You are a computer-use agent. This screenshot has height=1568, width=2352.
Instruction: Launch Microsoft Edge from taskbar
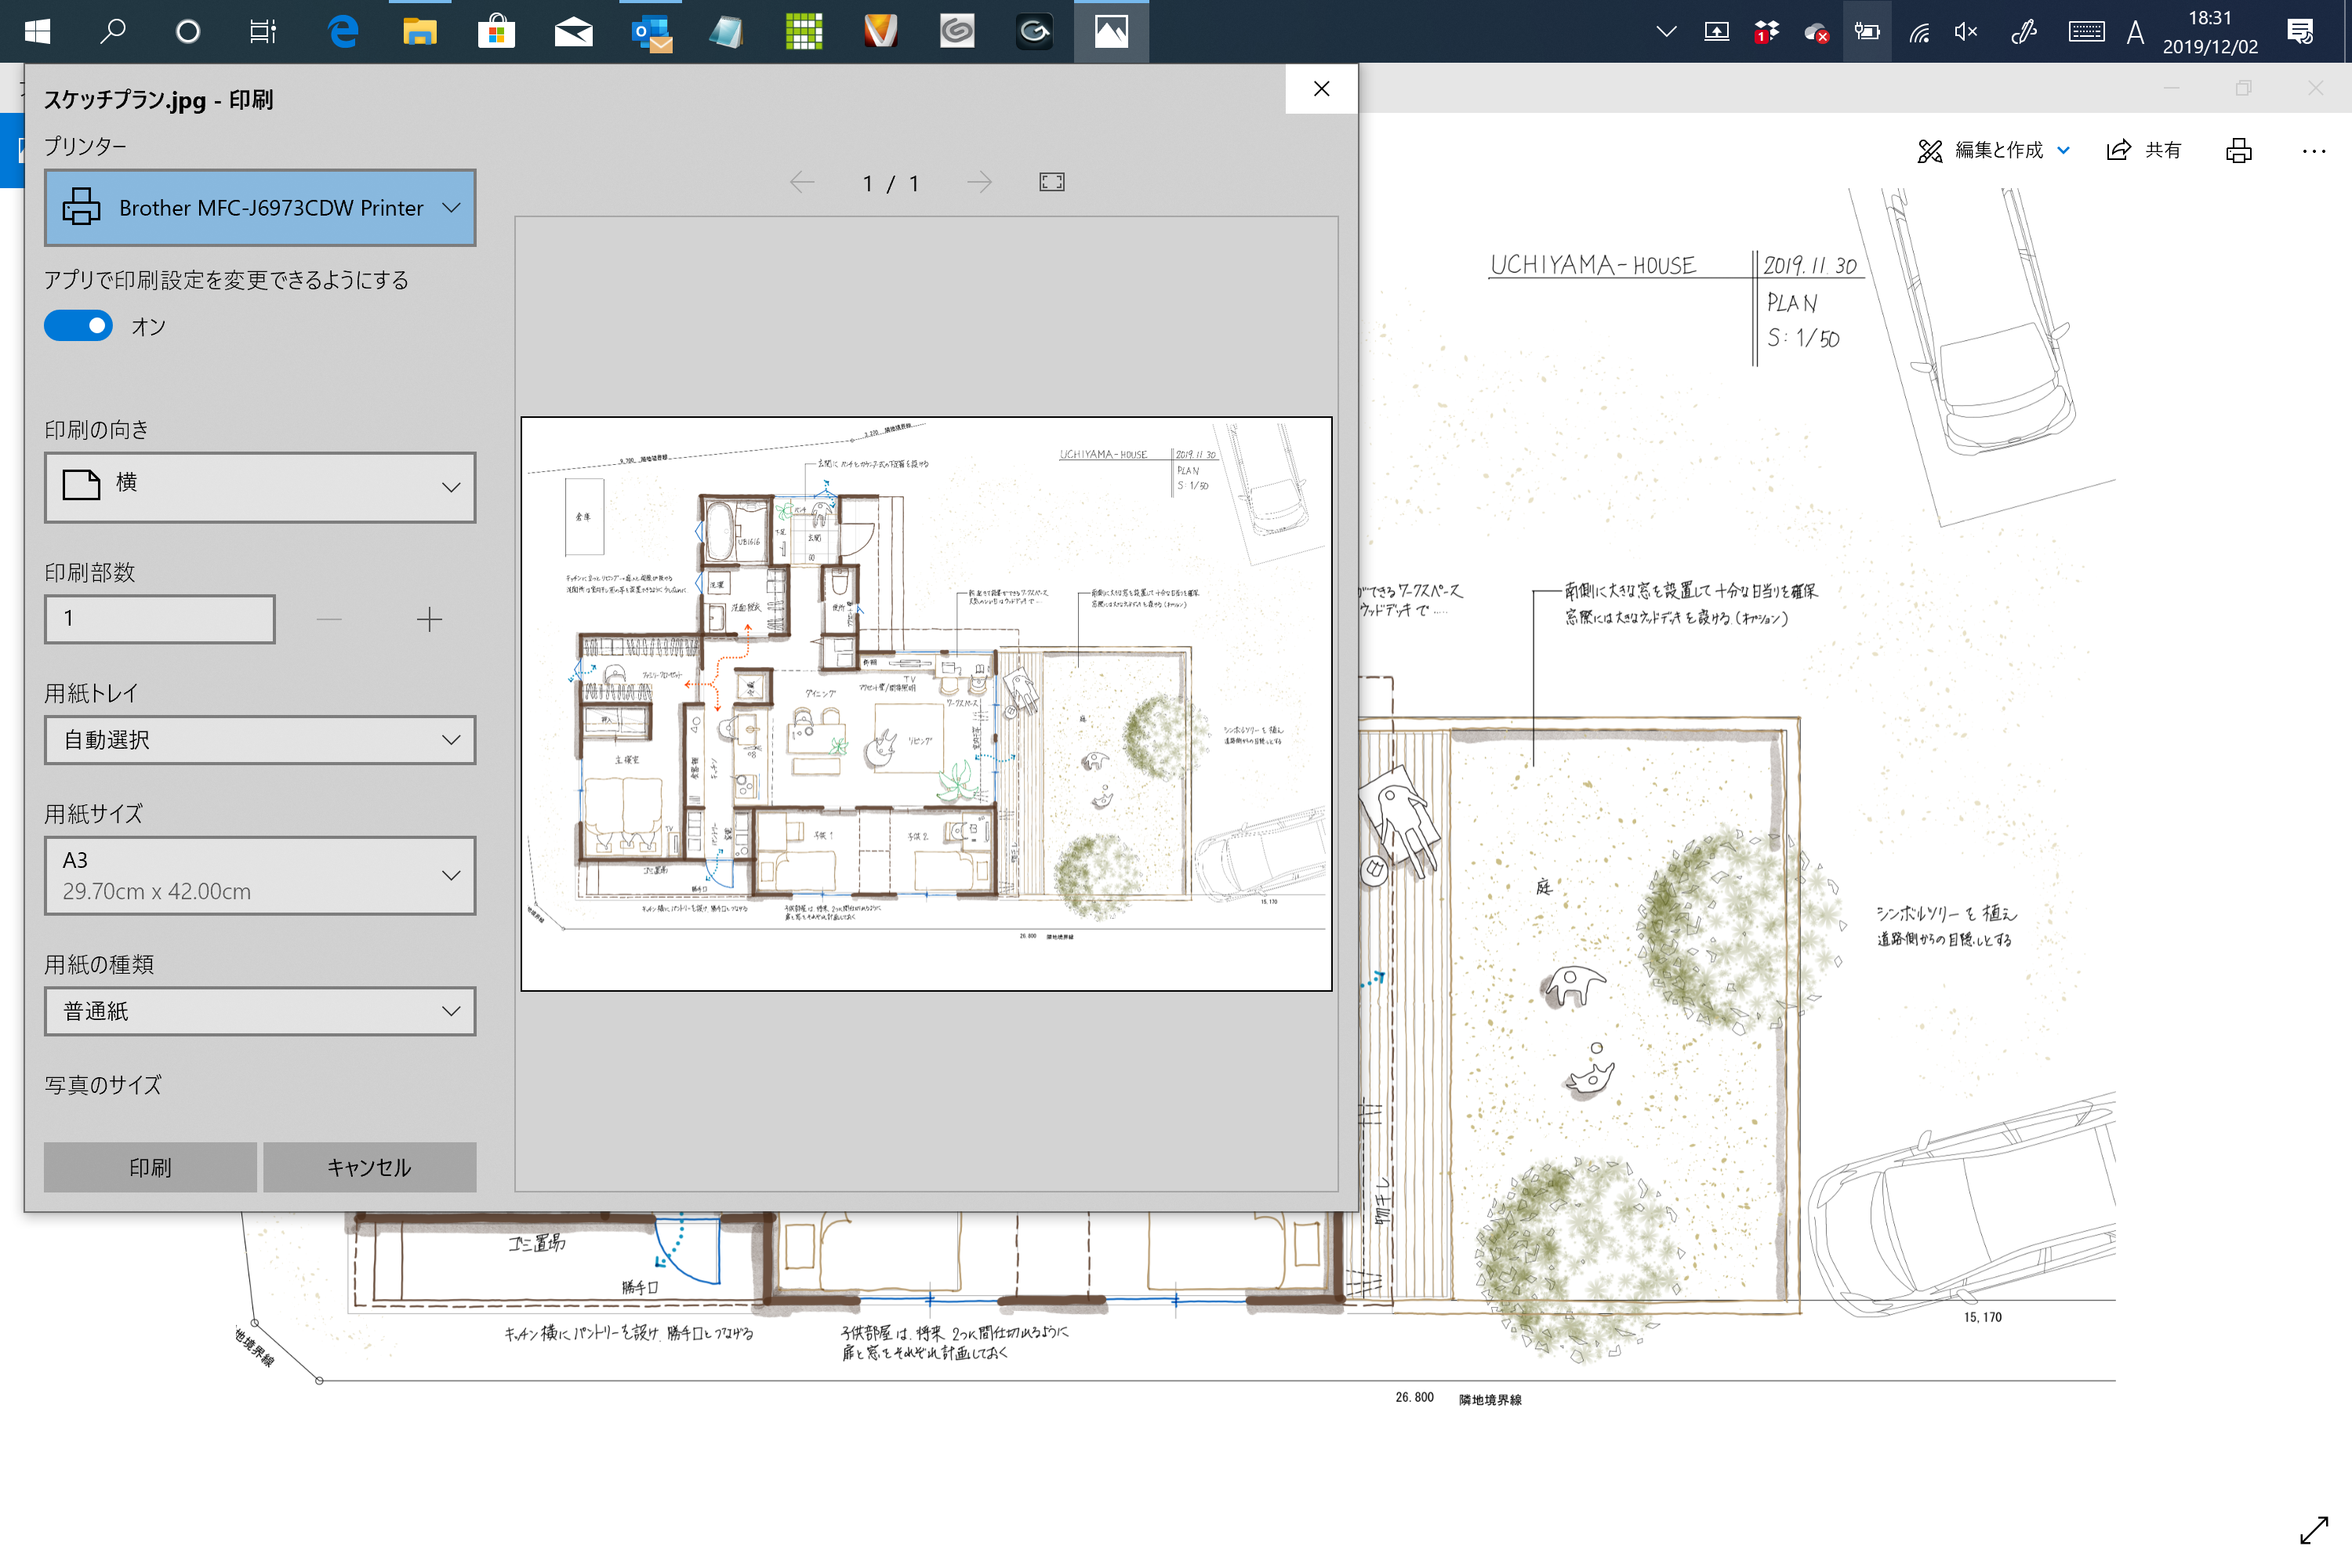(343, 31)
